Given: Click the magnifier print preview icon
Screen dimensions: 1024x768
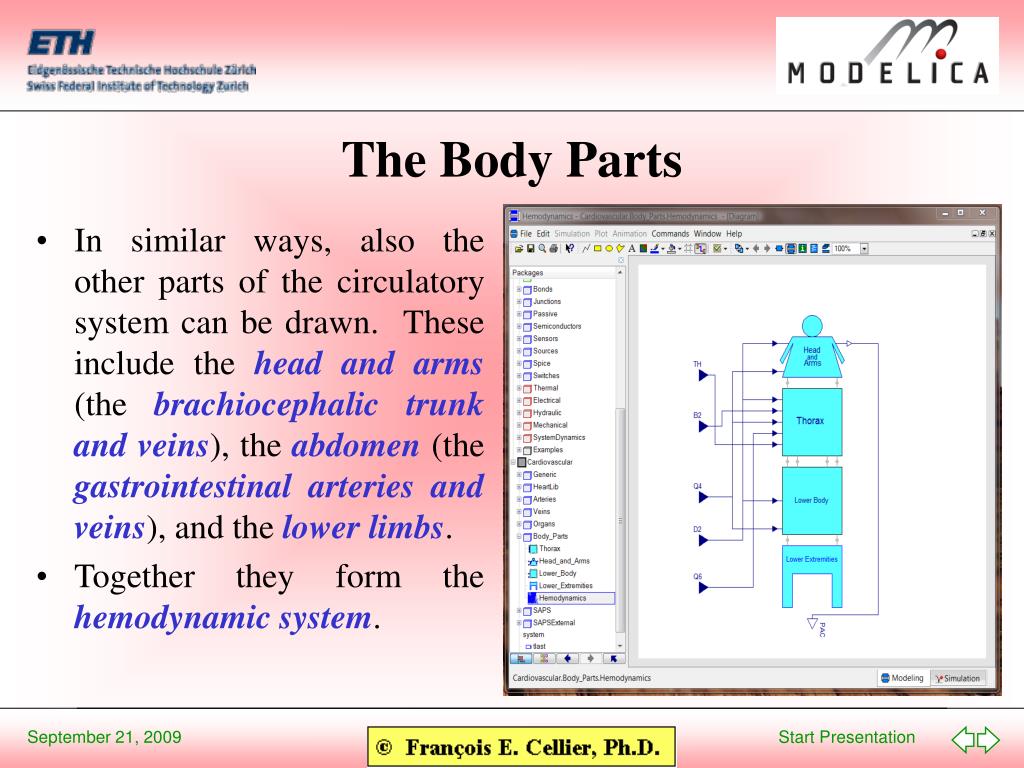Looking at the screenshot, I should [542, 248].
